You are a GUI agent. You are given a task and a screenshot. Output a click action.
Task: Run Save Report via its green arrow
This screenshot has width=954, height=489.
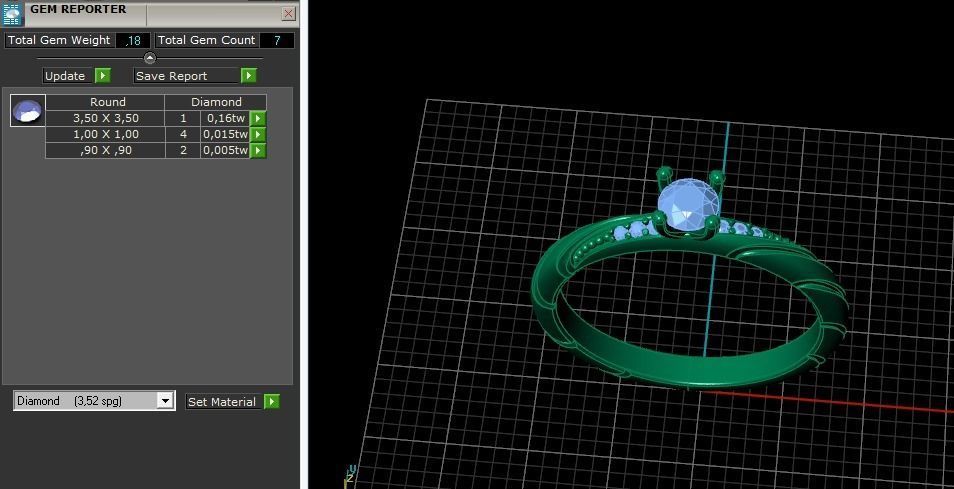click(x=249, y=76)
